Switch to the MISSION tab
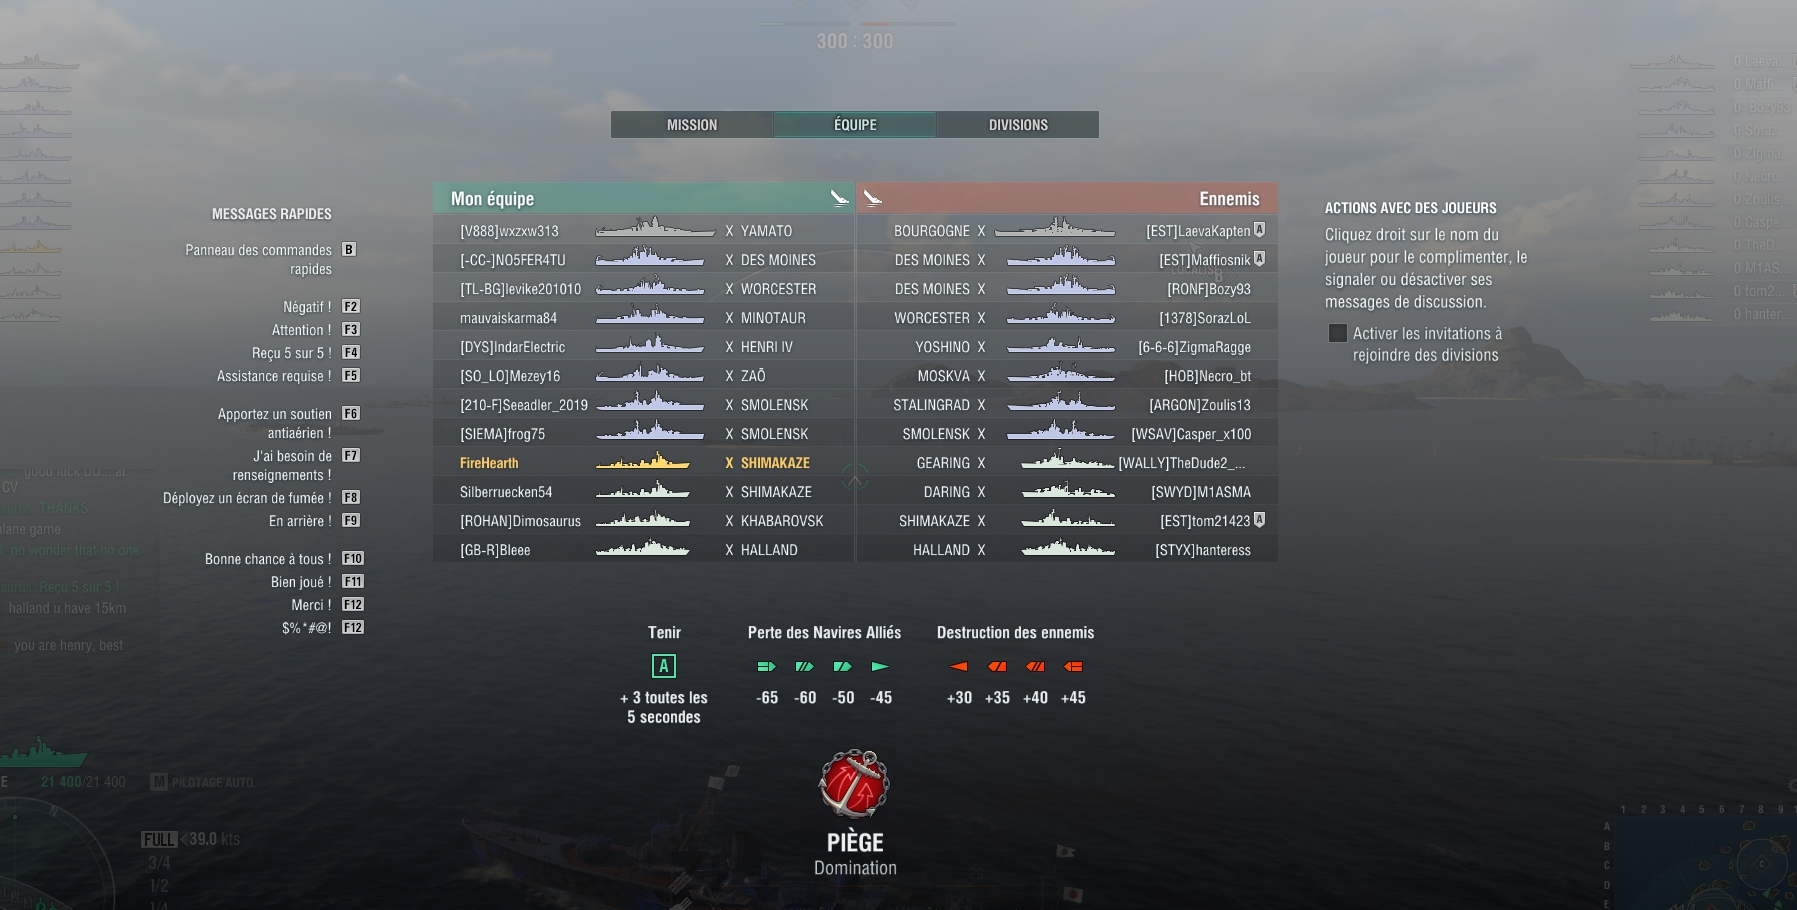1797x910 pixels. pyautogui.click(x=692, y=125)
